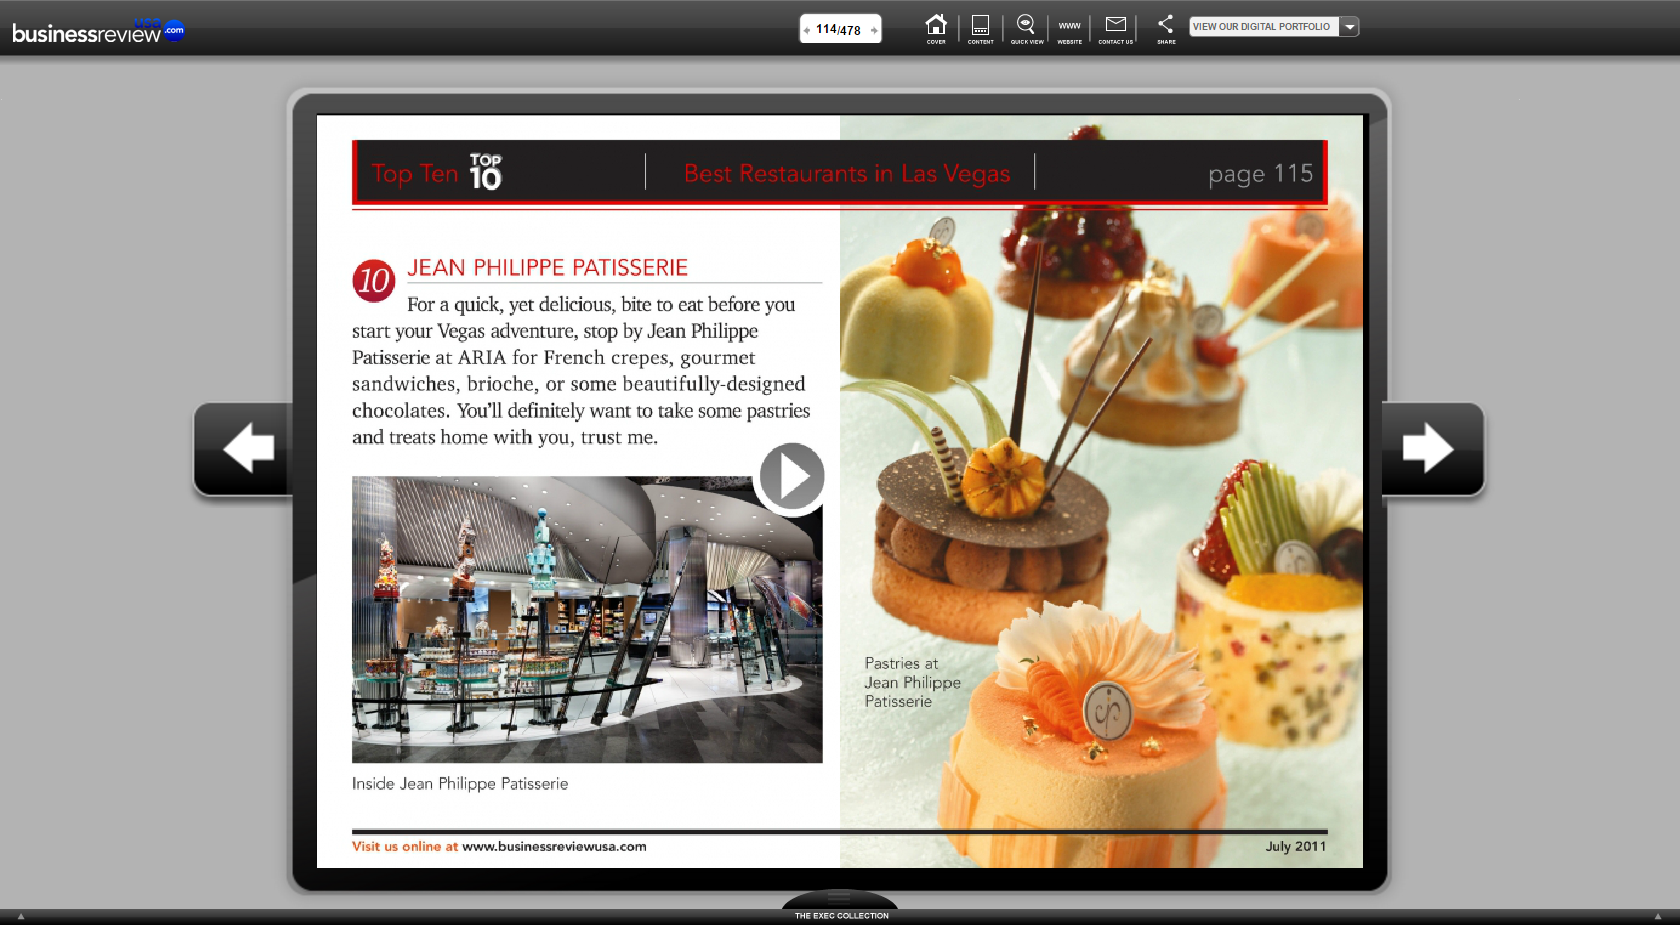Open Quick View magnifier icon
The height and width of the screenshot is (925, 1680).
1026,27
